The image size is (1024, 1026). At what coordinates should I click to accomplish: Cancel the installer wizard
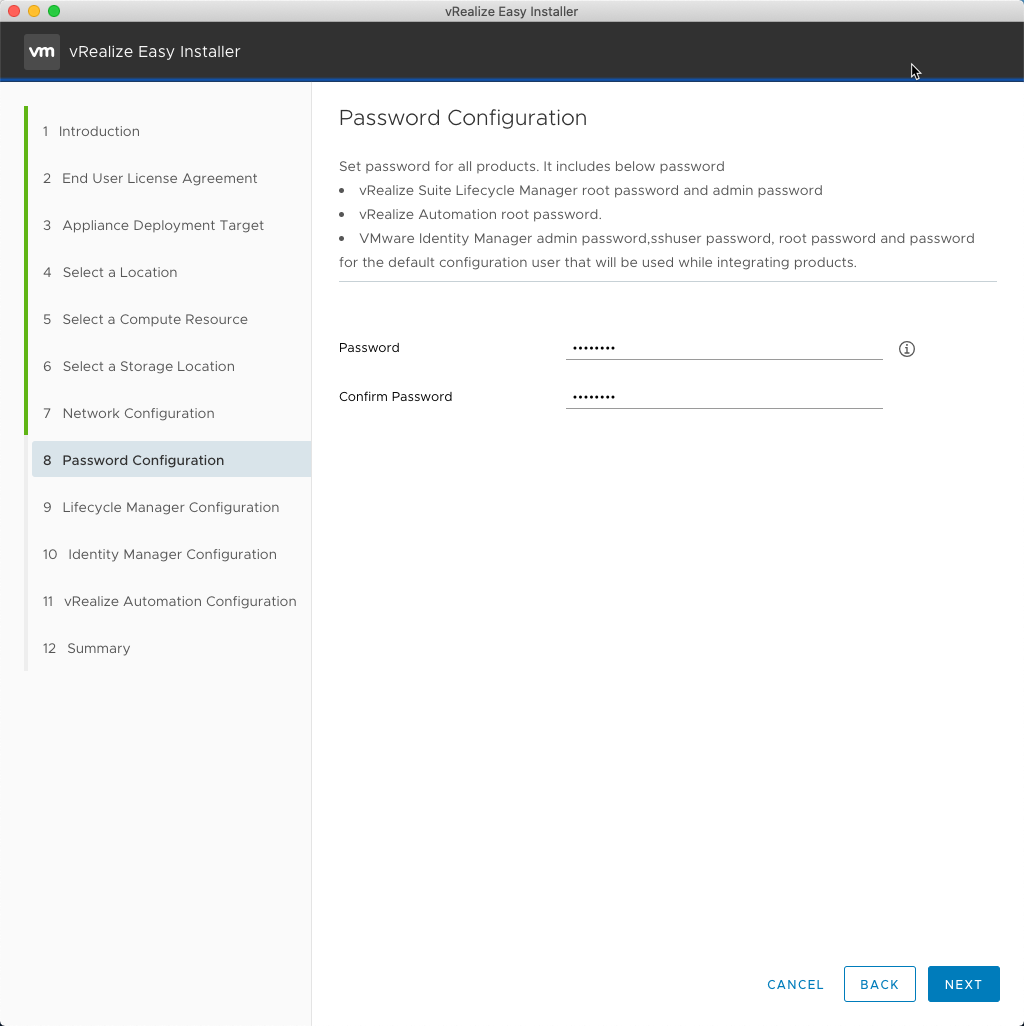(x=795, y=984)
